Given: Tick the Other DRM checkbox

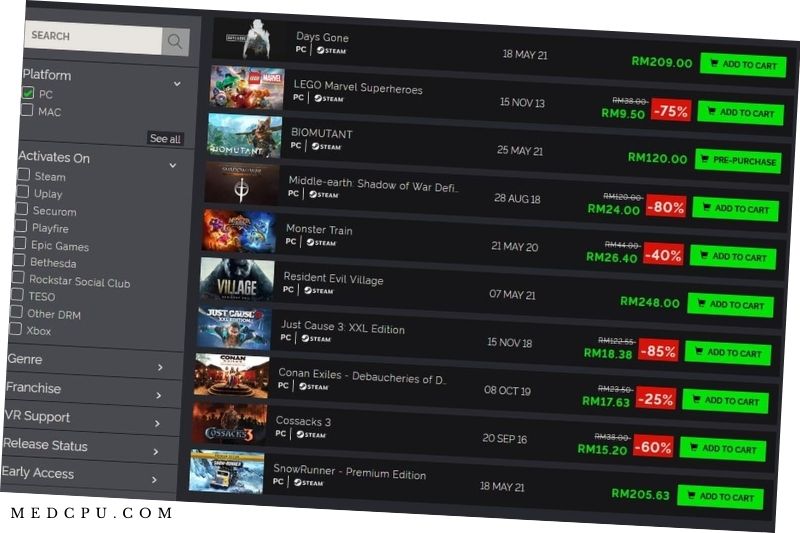Looking at the screenshot, I should coord(16,312).
